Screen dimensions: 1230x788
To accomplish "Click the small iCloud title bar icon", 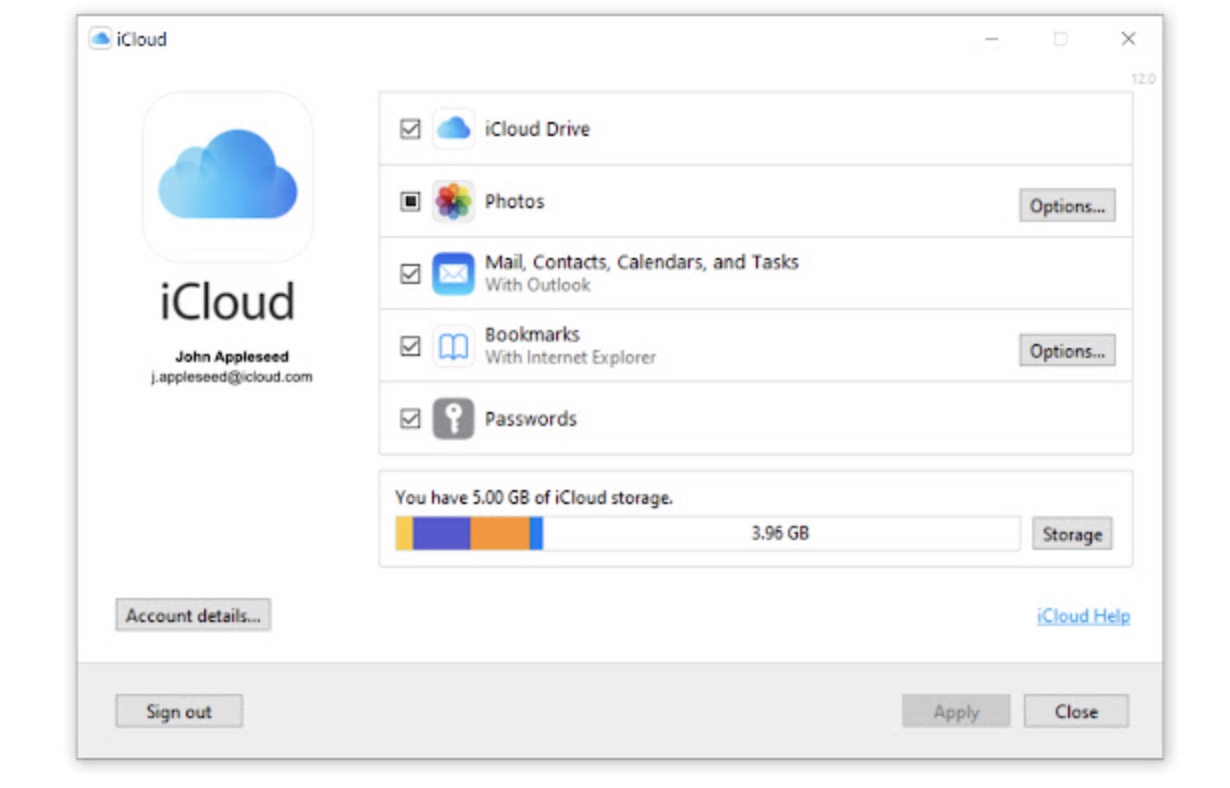I will pos(100,40).
